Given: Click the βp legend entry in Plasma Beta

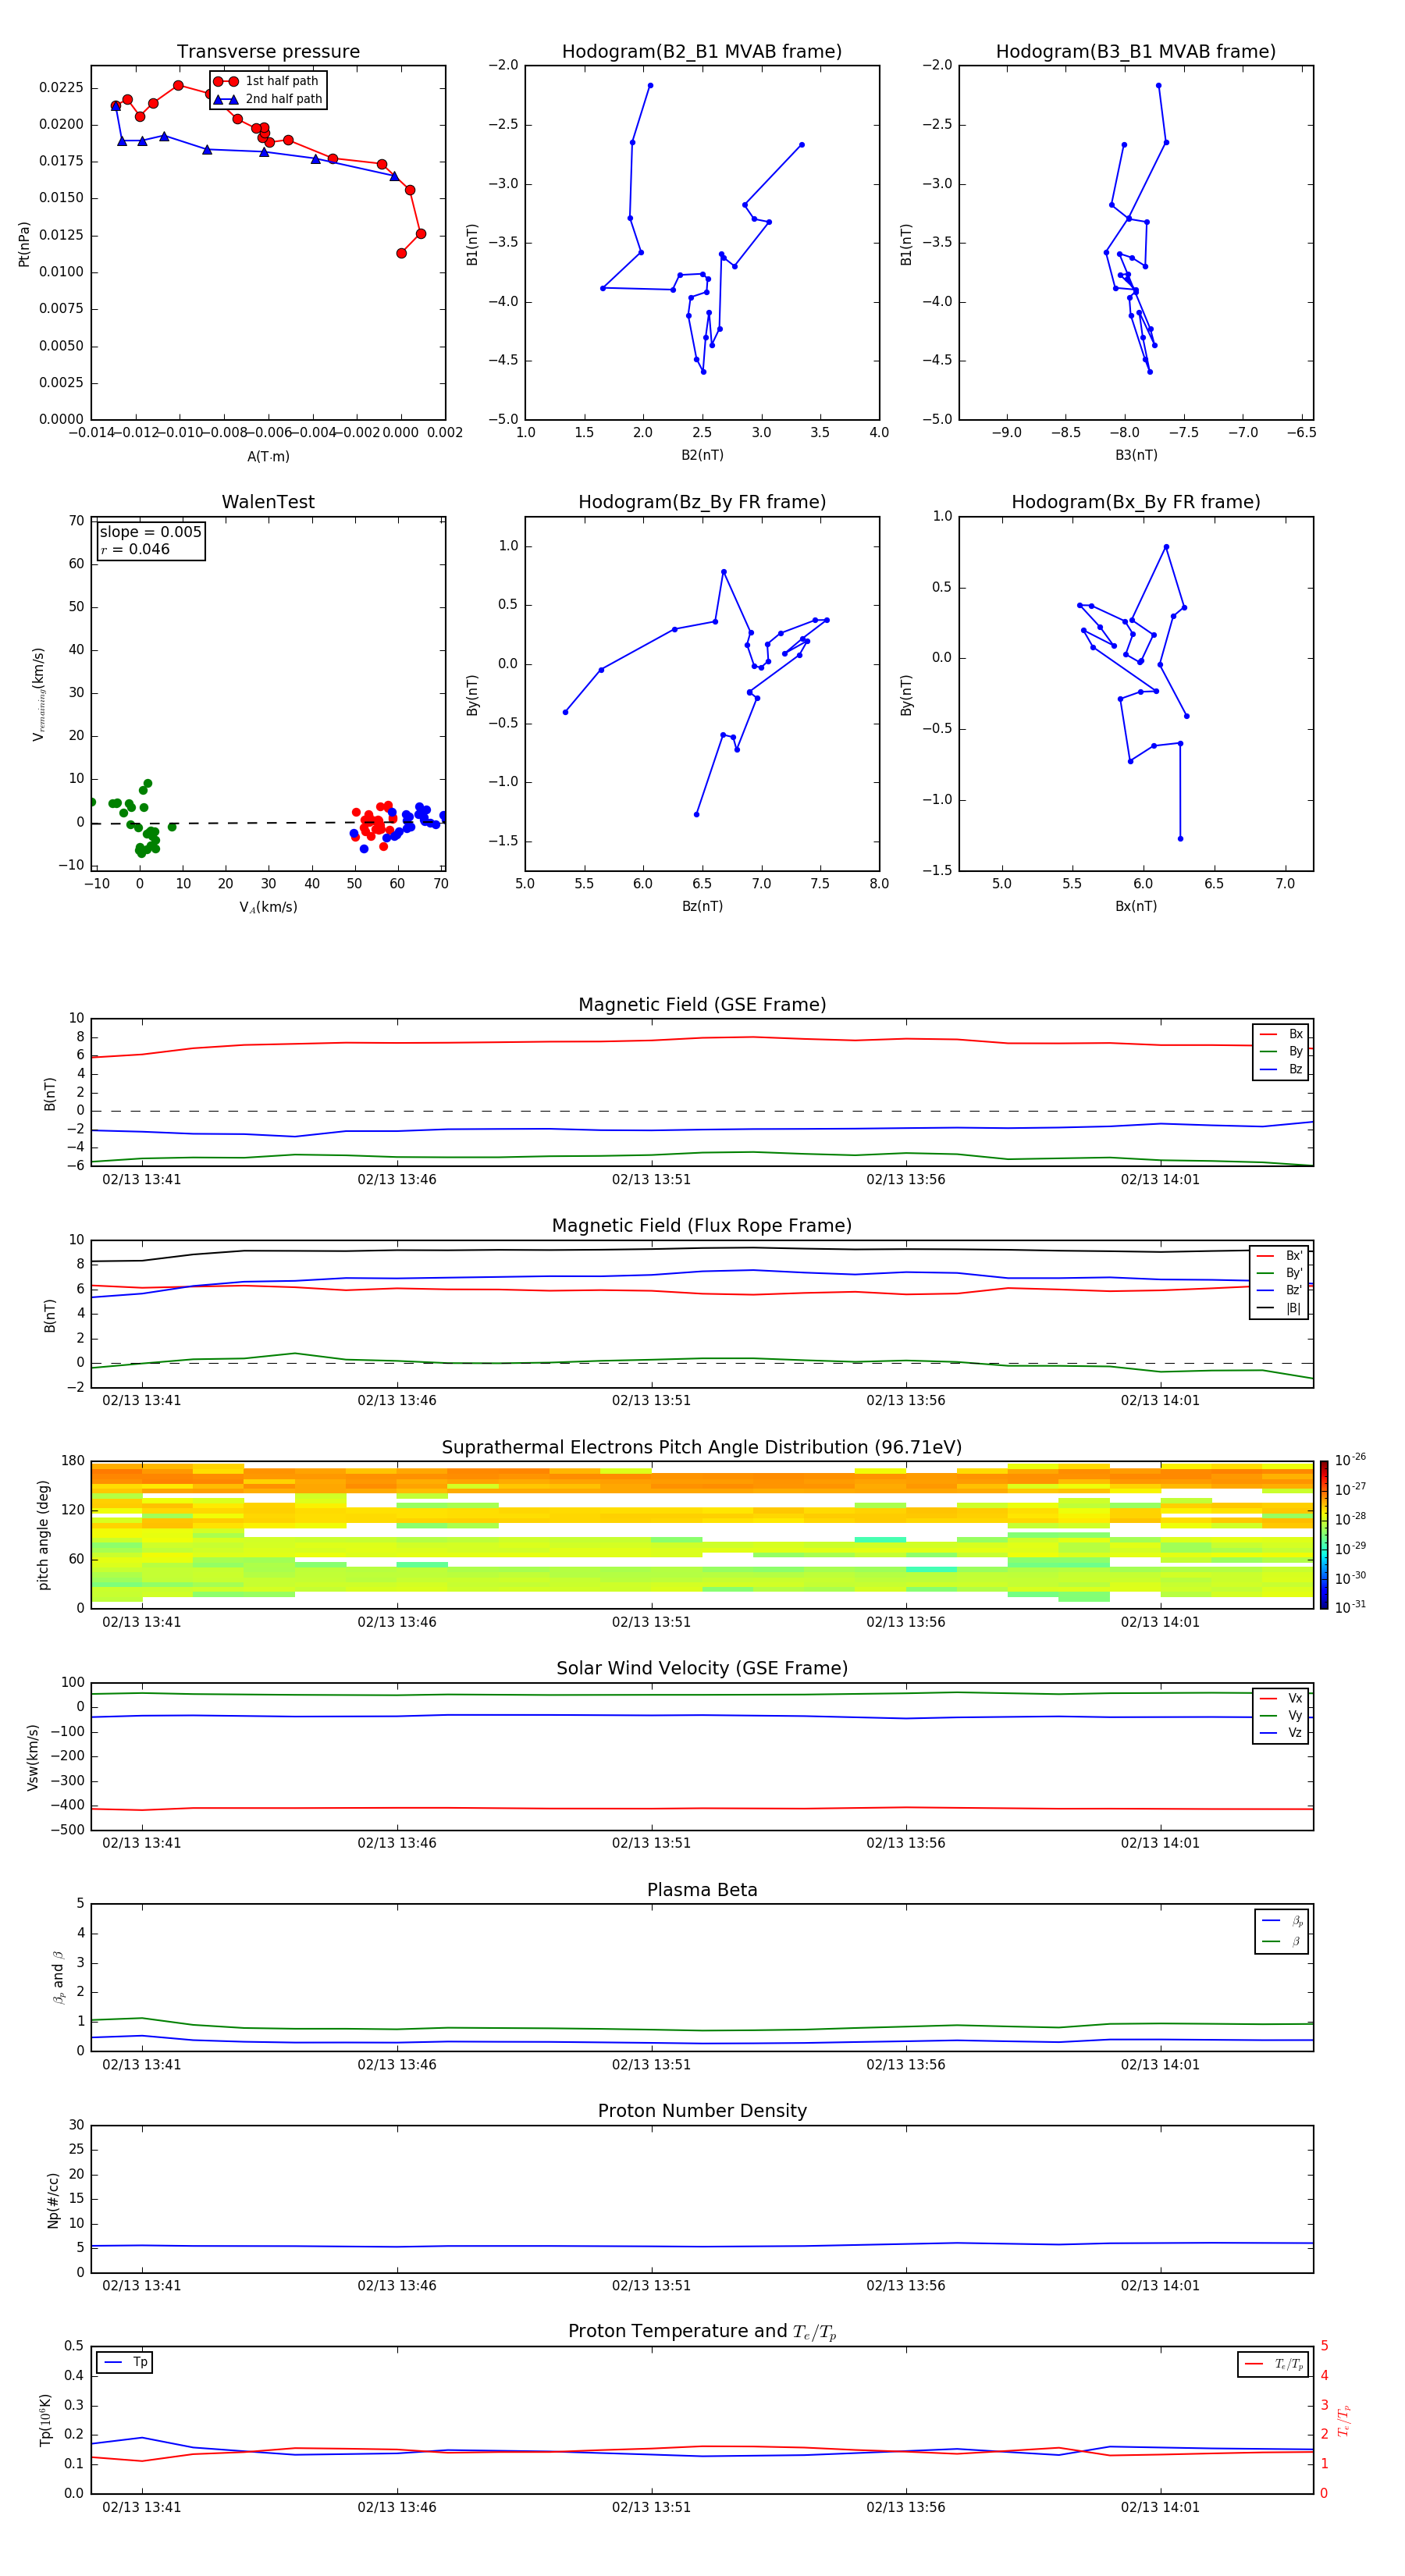Looking at the screenshot, I should (x=1282, y=1921).
